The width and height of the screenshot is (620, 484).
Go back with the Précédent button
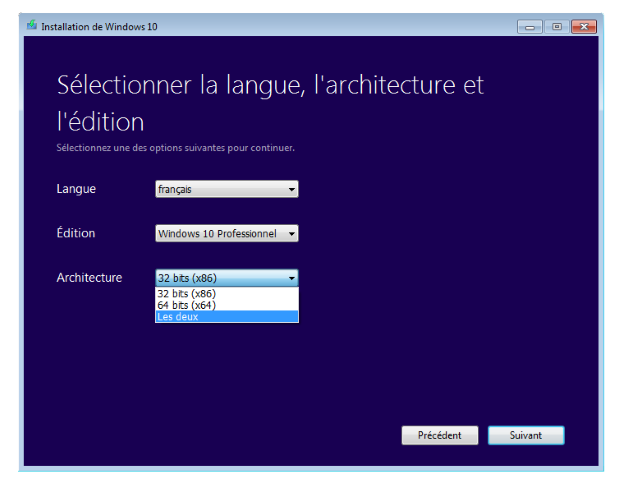coord(440,435)
